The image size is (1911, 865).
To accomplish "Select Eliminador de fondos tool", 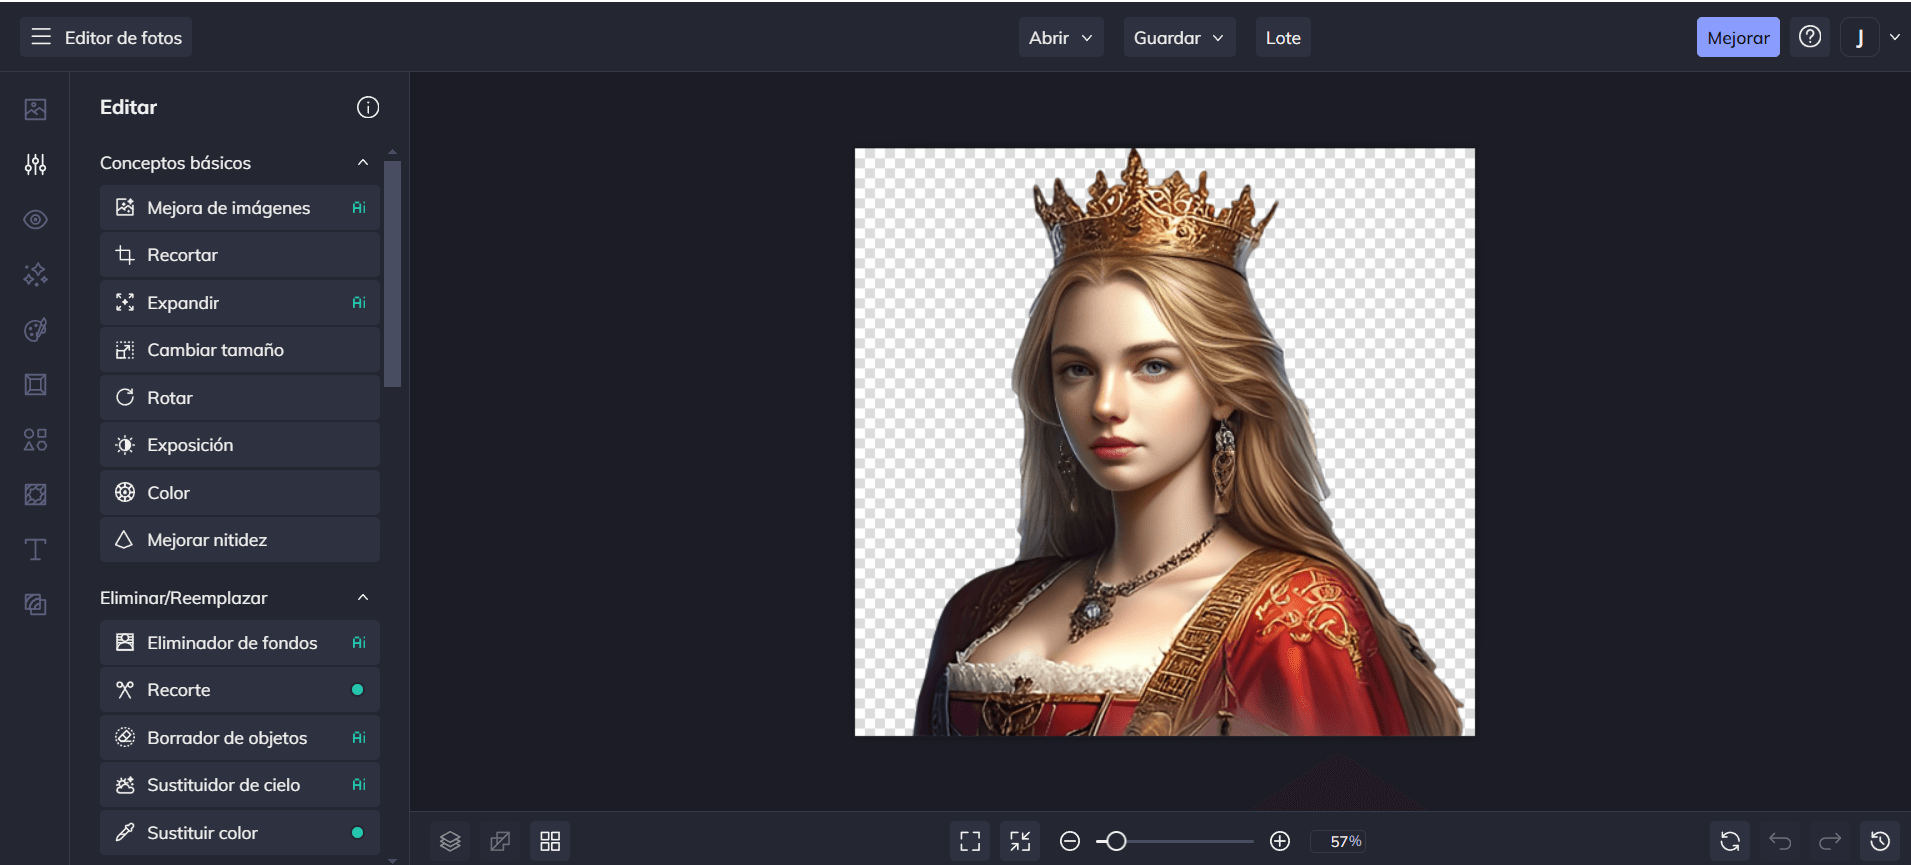I will tap(240, 642).
